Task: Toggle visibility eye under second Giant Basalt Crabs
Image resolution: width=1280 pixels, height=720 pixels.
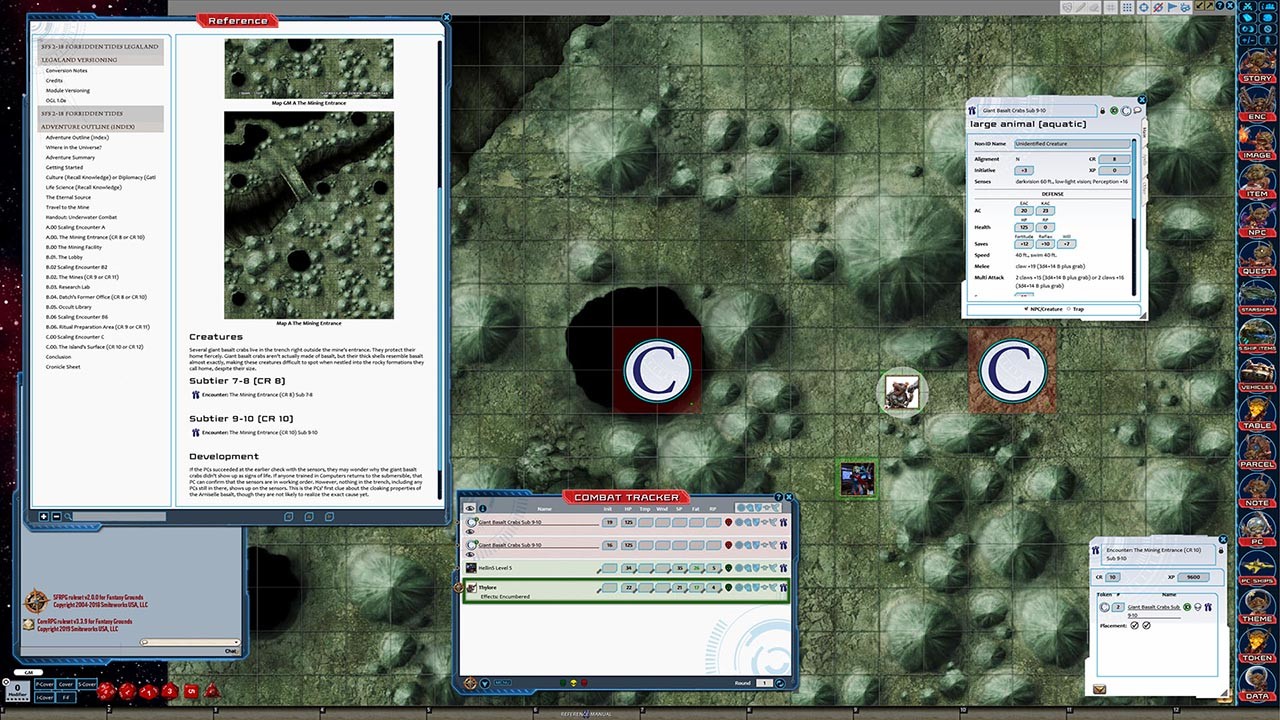Action: (x=470, y=554)
